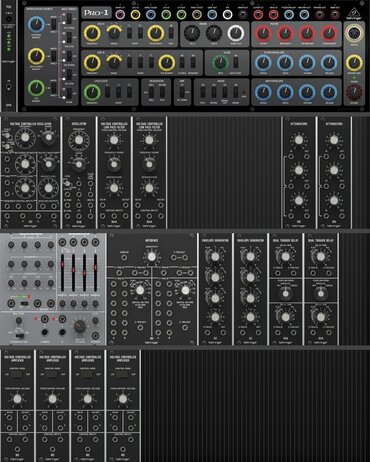Viewport: 370px width, 462px height.
Task: Click the large MIDI DIN socket
Action: click(354, 34)
